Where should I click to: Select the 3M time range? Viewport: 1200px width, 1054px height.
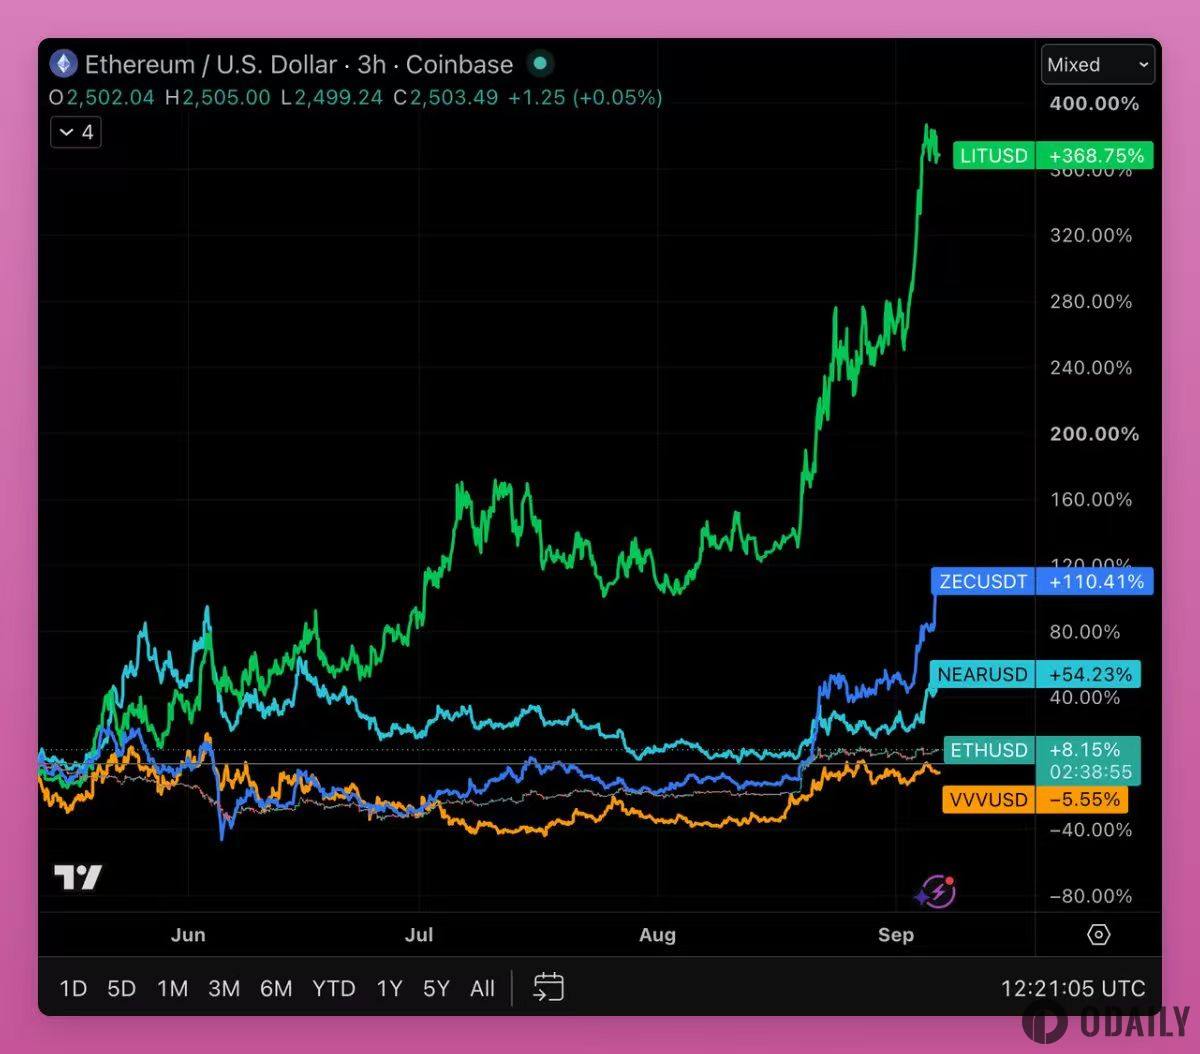pyautogui.click(x=224, y=989)
